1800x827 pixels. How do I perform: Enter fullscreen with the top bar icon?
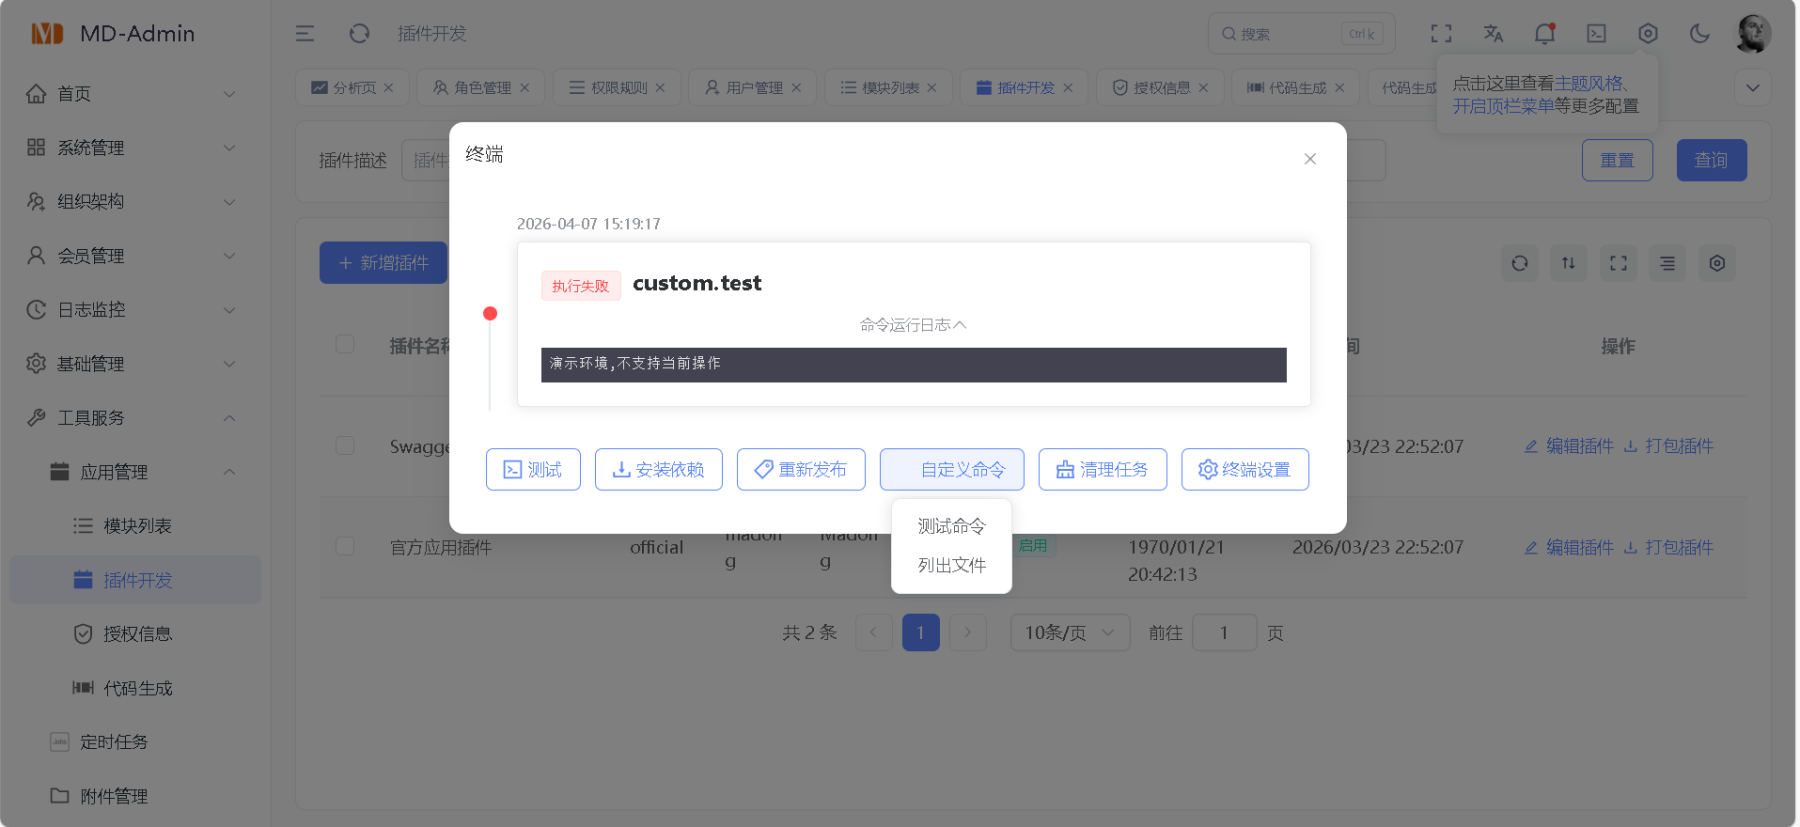[1441, 34]
